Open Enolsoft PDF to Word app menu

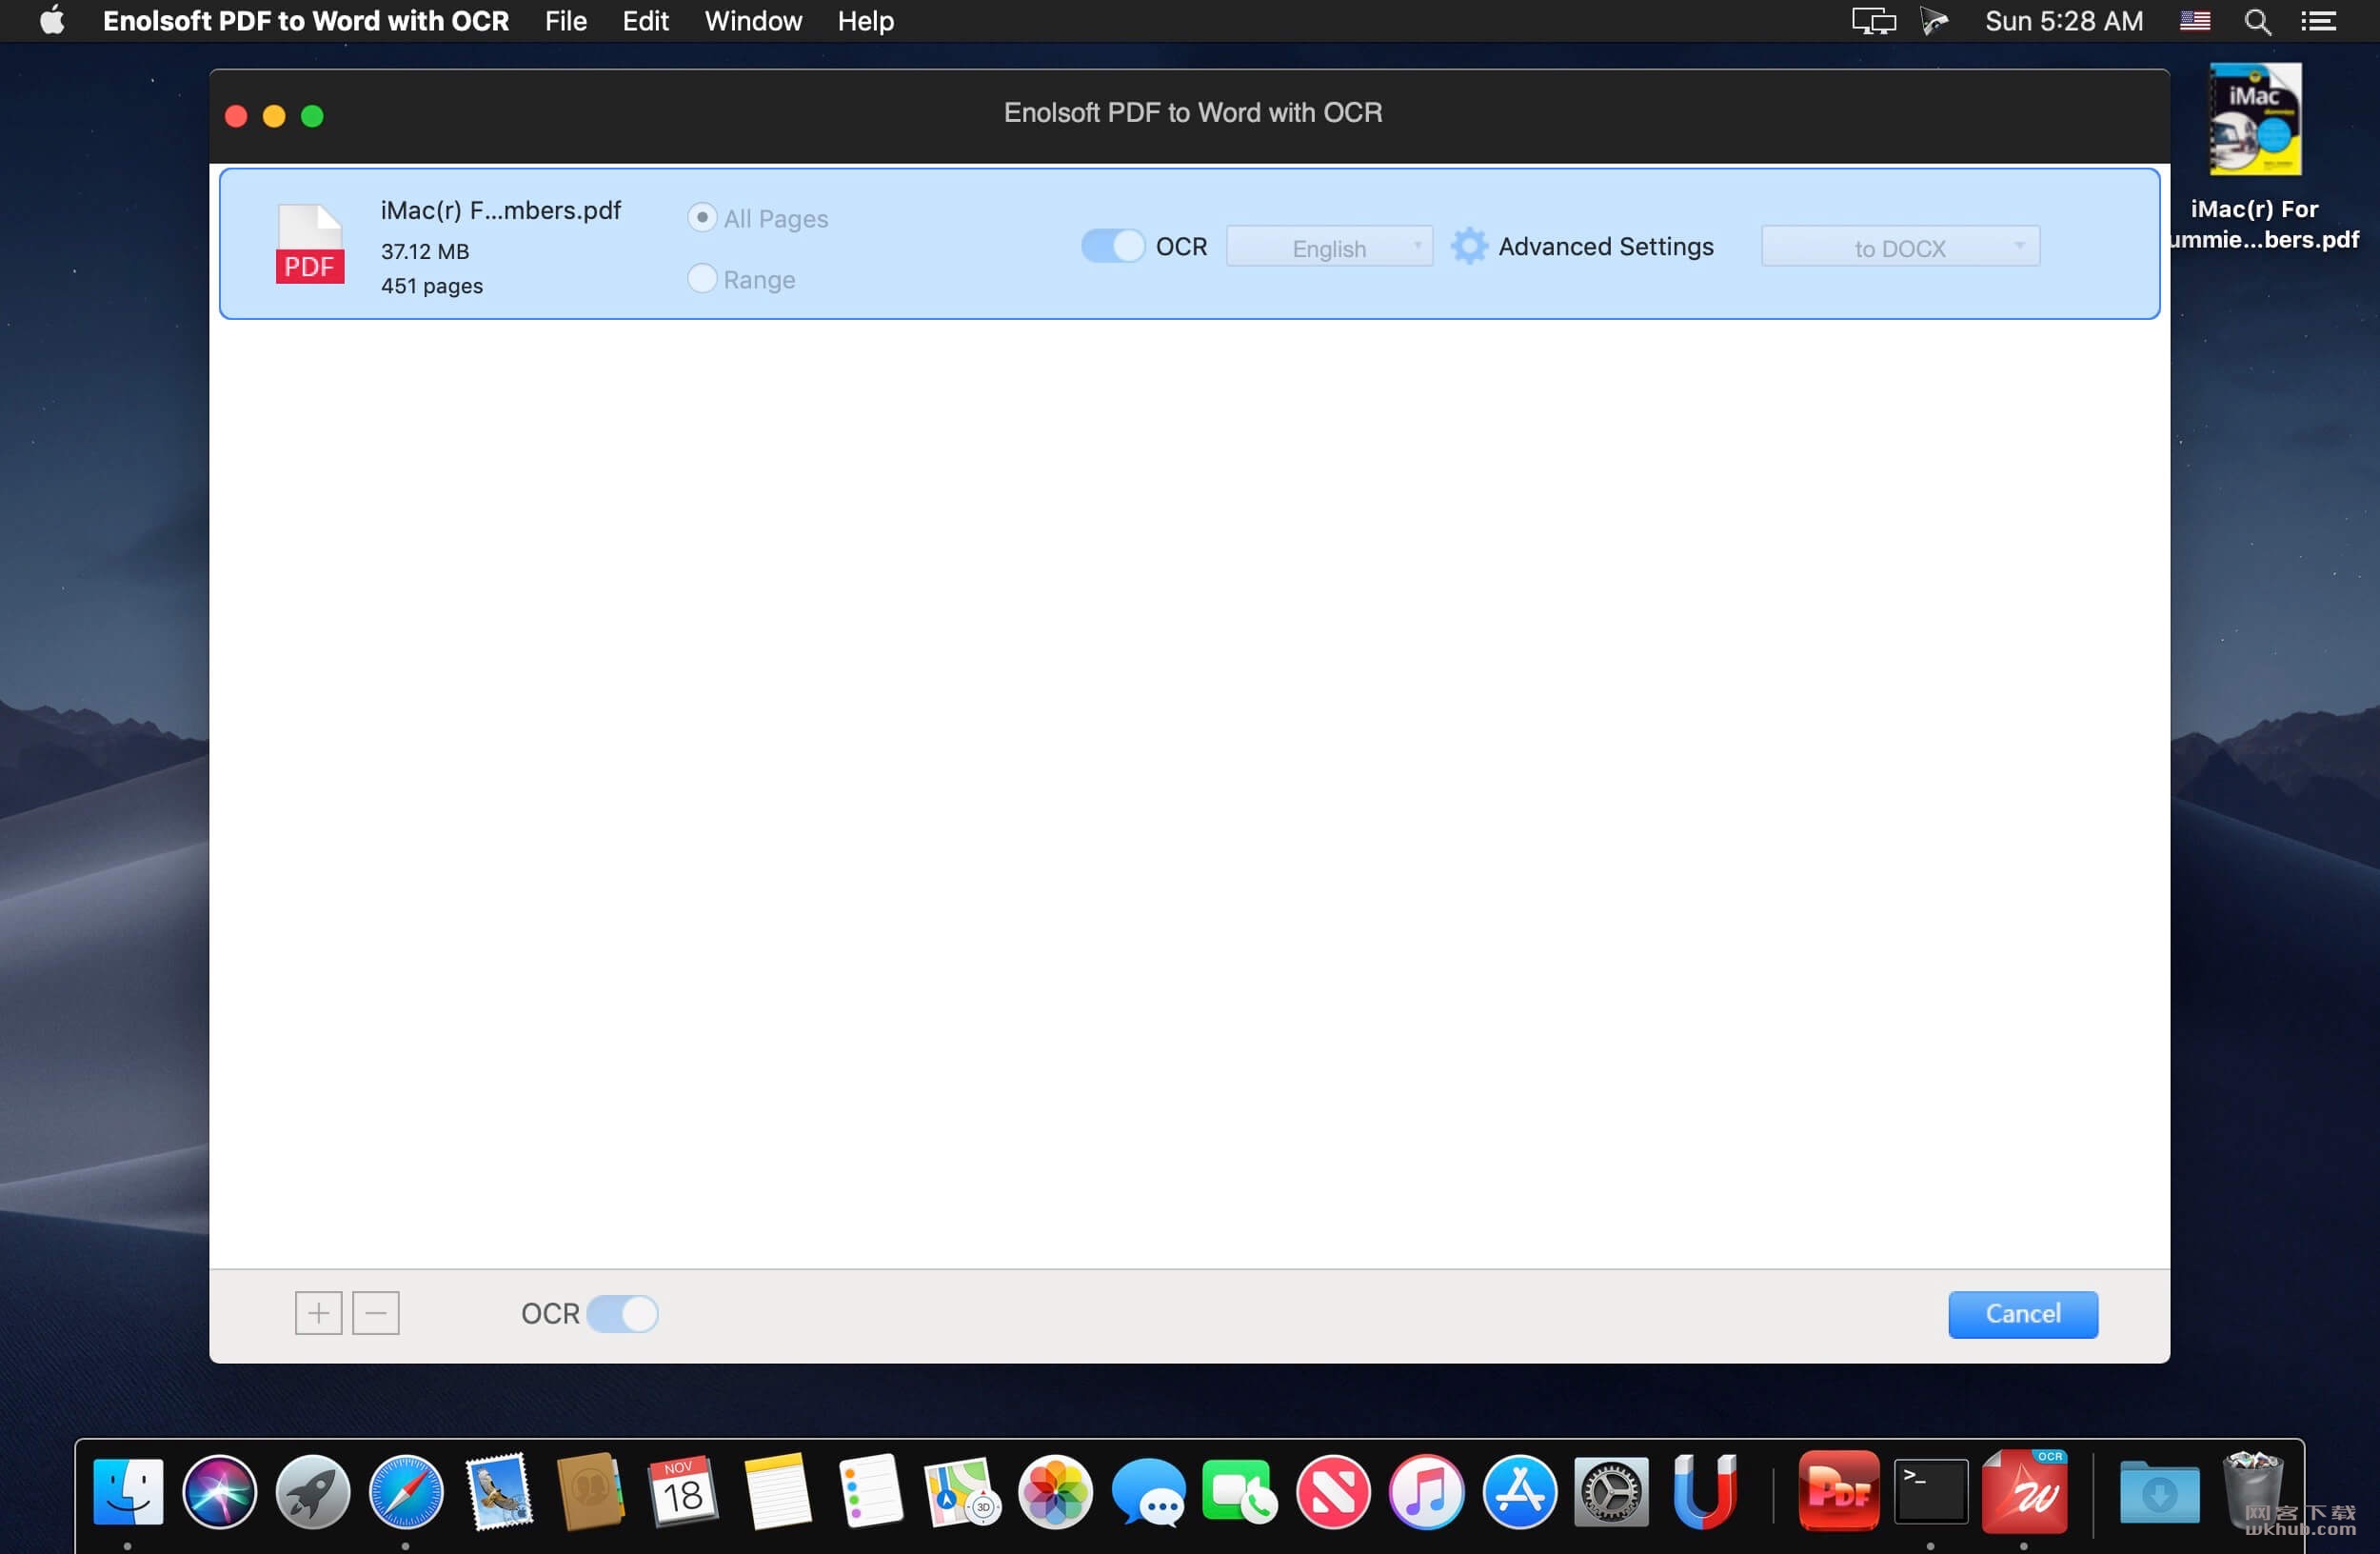click(x=306, y=21)
